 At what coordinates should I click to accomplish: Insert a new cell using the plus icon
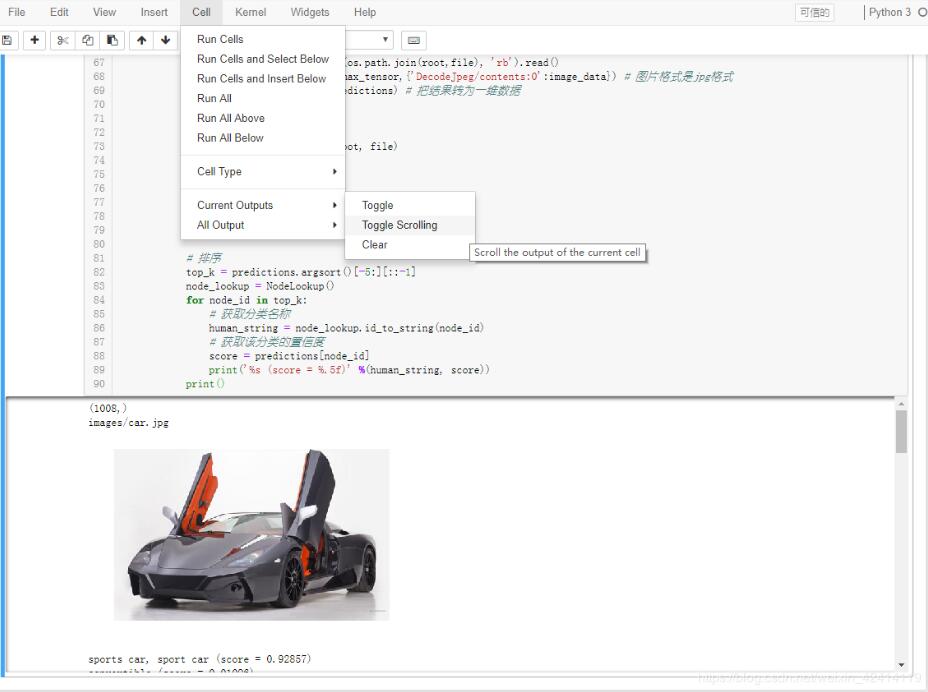pyautogui.click(x=34, y=39)
